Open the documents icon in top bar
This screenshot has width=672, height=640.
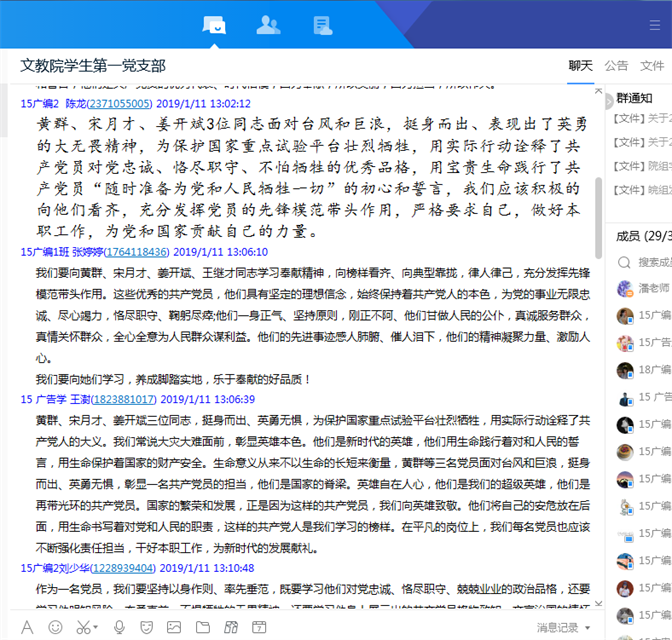[x=322, y=25]
